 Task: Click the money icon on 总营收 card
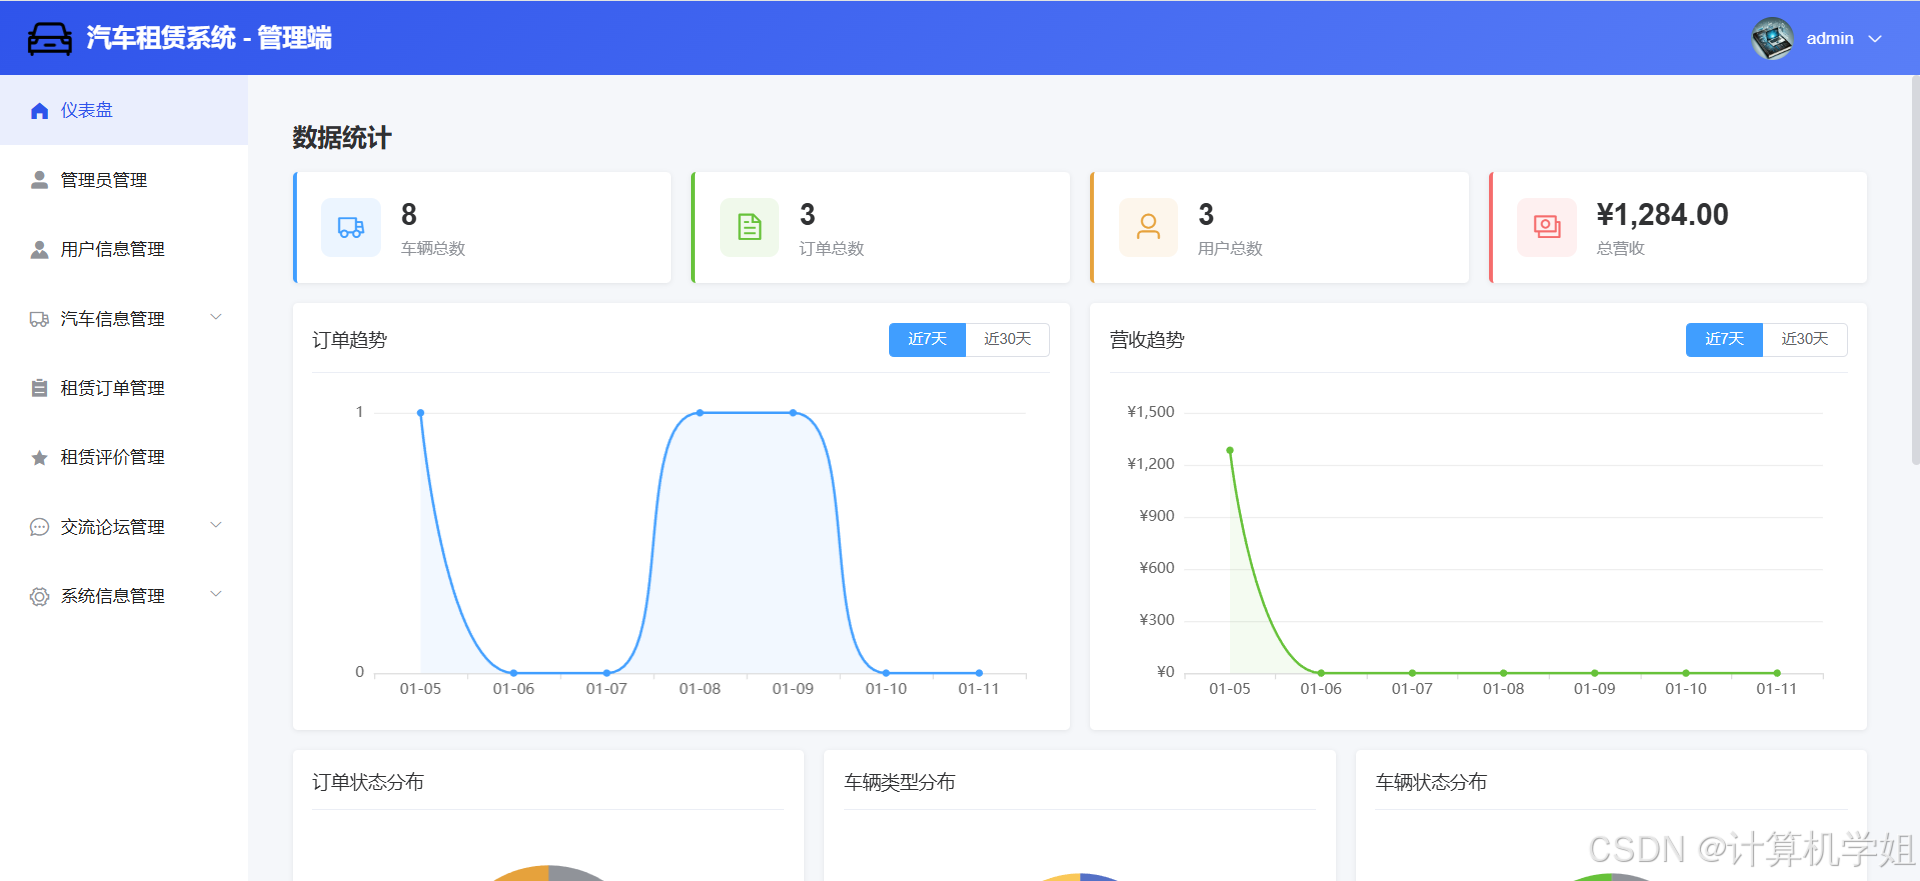point(1547,228)
